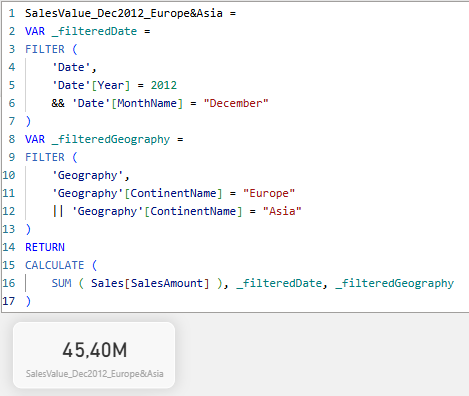The image size is (469, 396).
Task: Click the _filteredDate variable on line 2
Action: (x=94, y=31)
